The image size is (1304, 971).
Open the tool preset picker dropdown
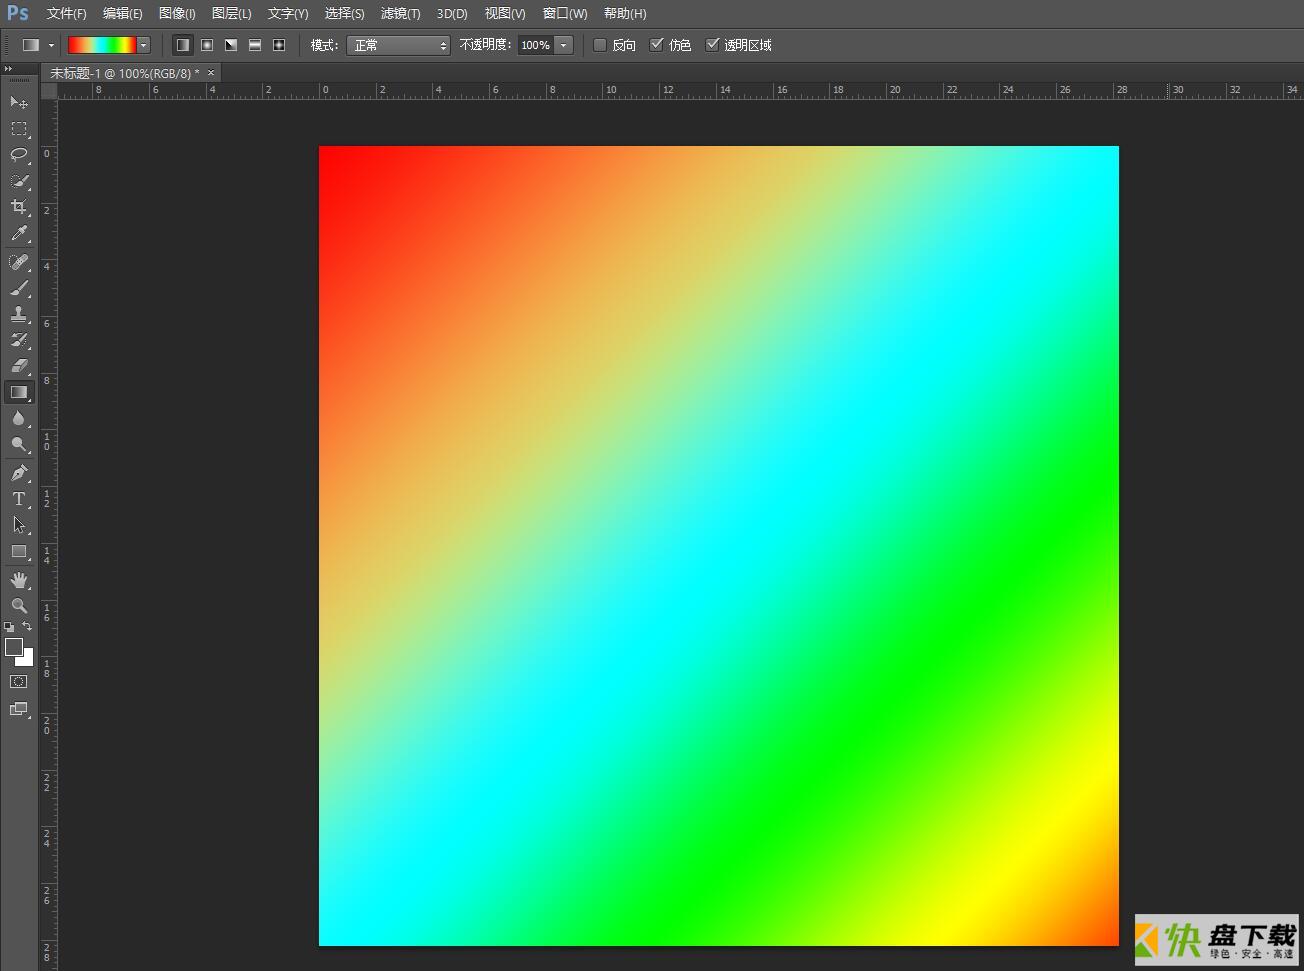click(x=51, y=45)
